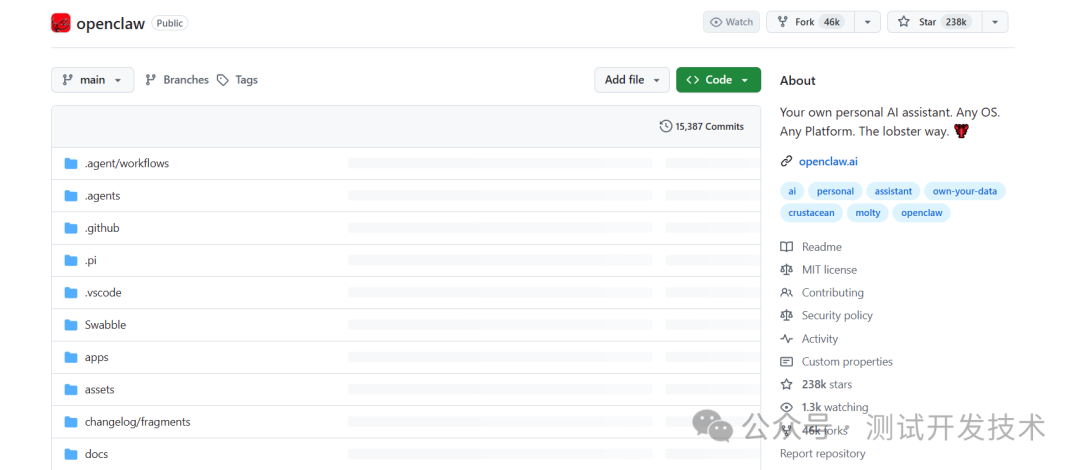
Task: Open the Add file dropdown
Action: coord(632,80)
